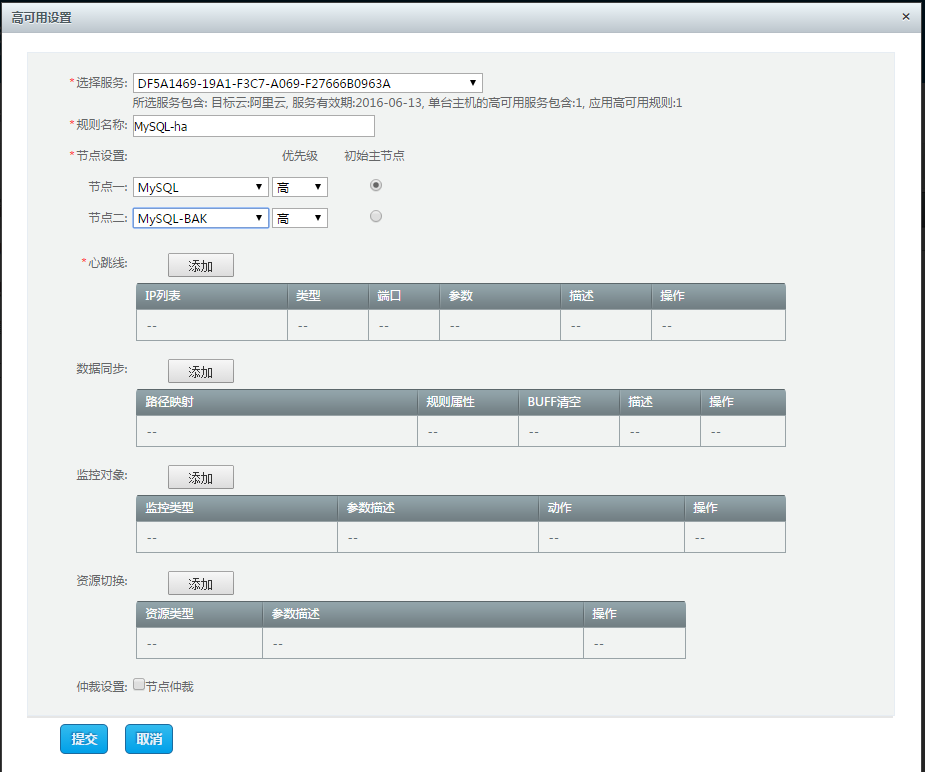Click 添加 button for 心跳线
This screenshot has width=929, height=772.
(201, 265)
